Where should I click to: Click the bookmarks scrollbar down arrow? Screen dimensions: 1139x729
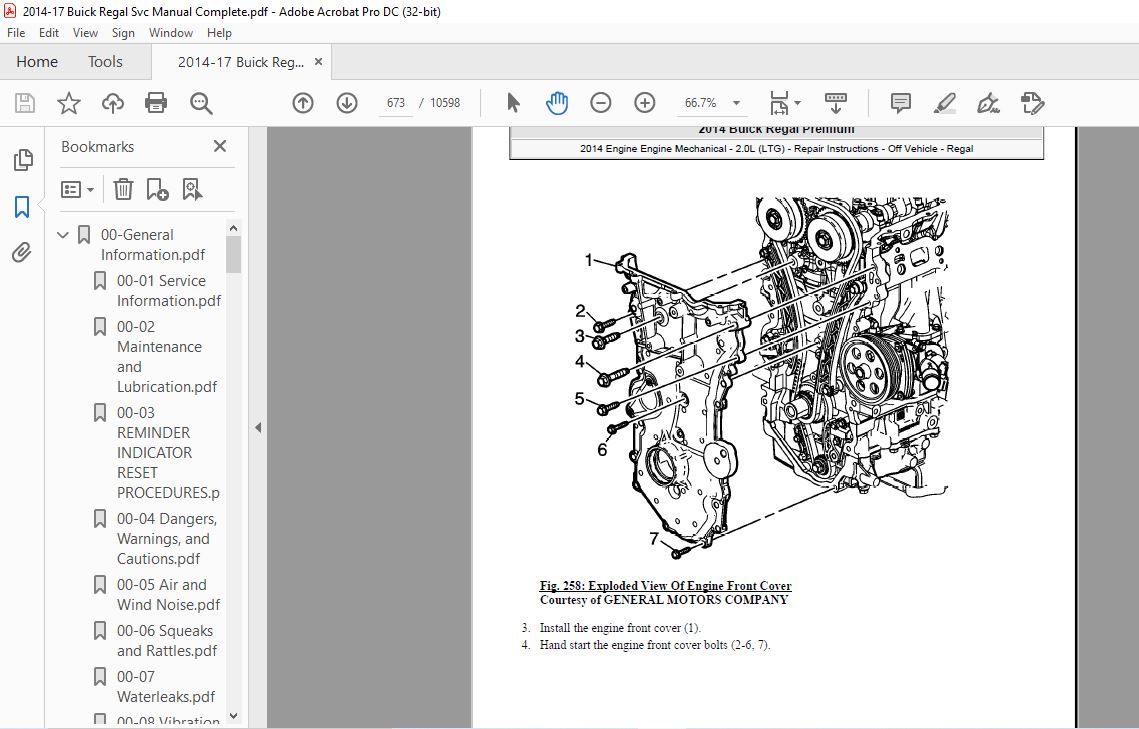[x=233, y=716]
